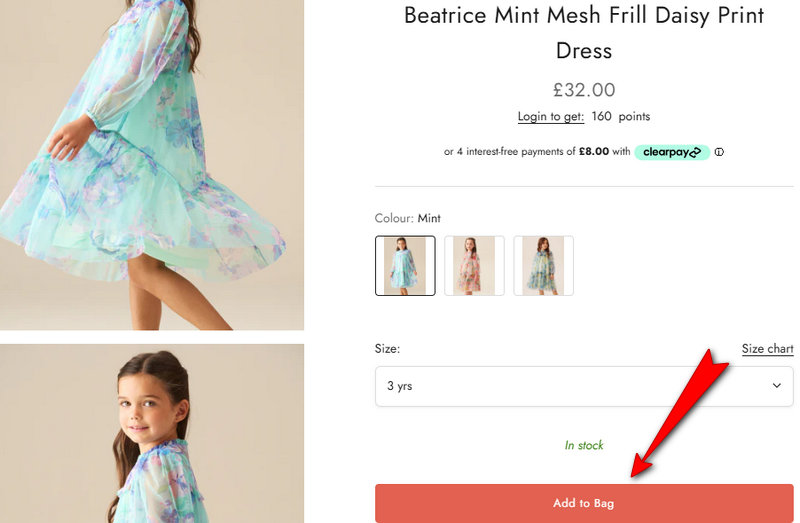Click the £32.00 price
This screenshot has height=523, width=800.
pos(584,90)
